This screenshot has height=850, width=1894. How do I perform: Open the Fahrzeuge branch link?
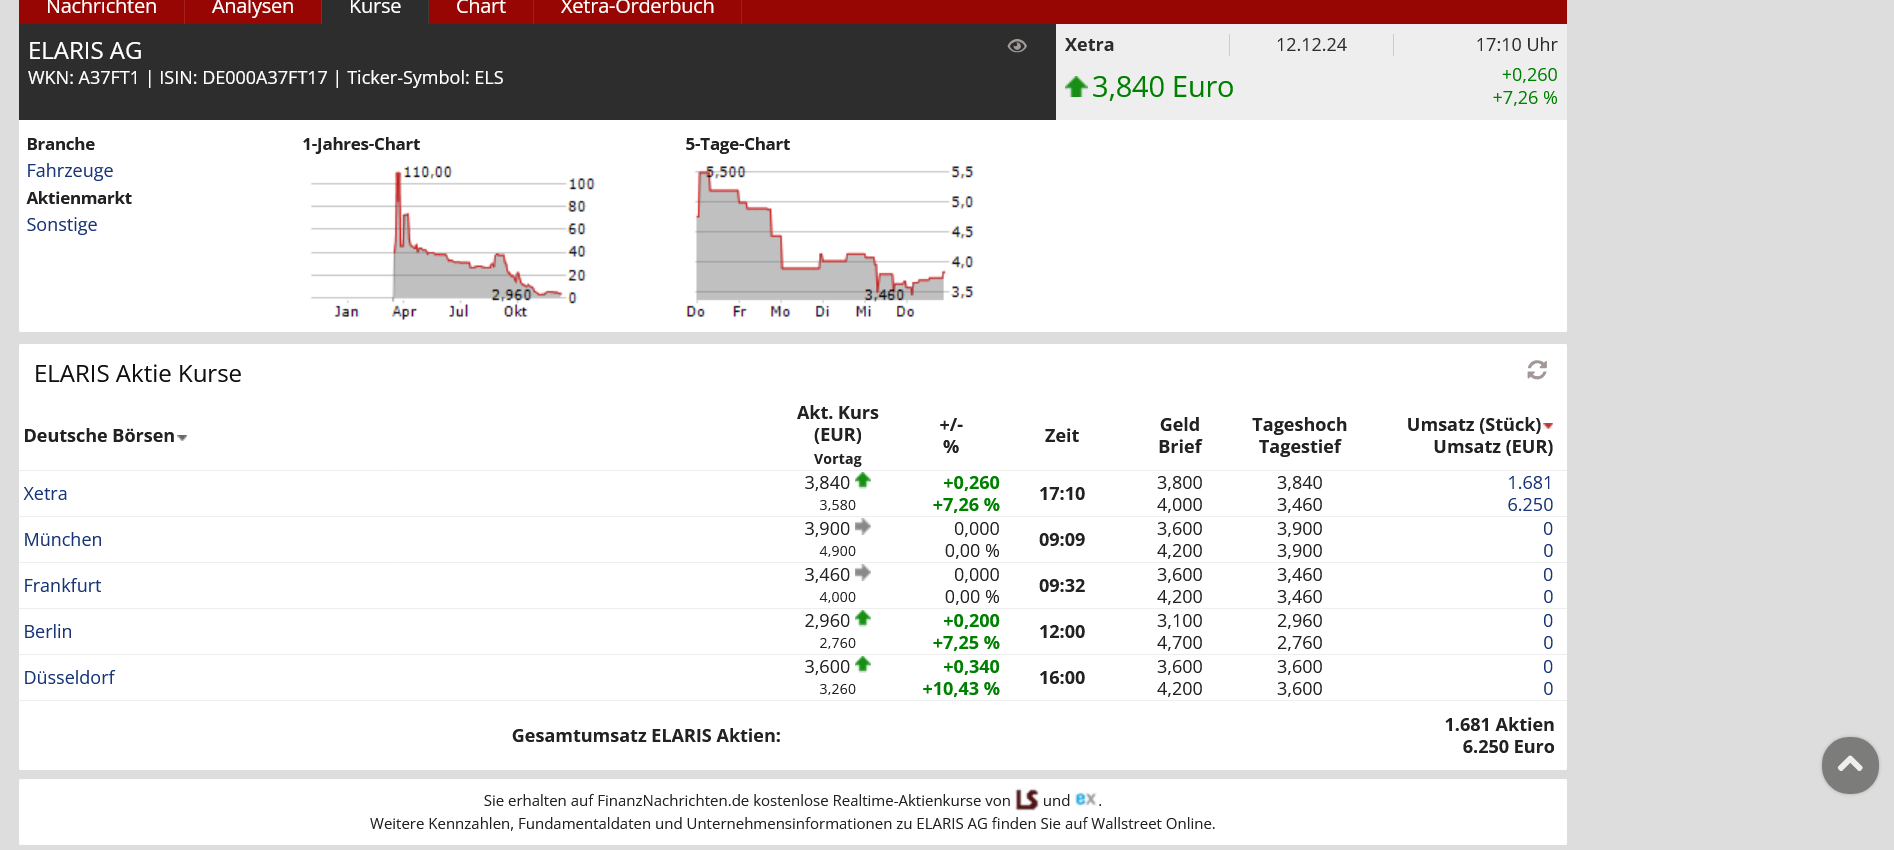(x=70, y=171)
